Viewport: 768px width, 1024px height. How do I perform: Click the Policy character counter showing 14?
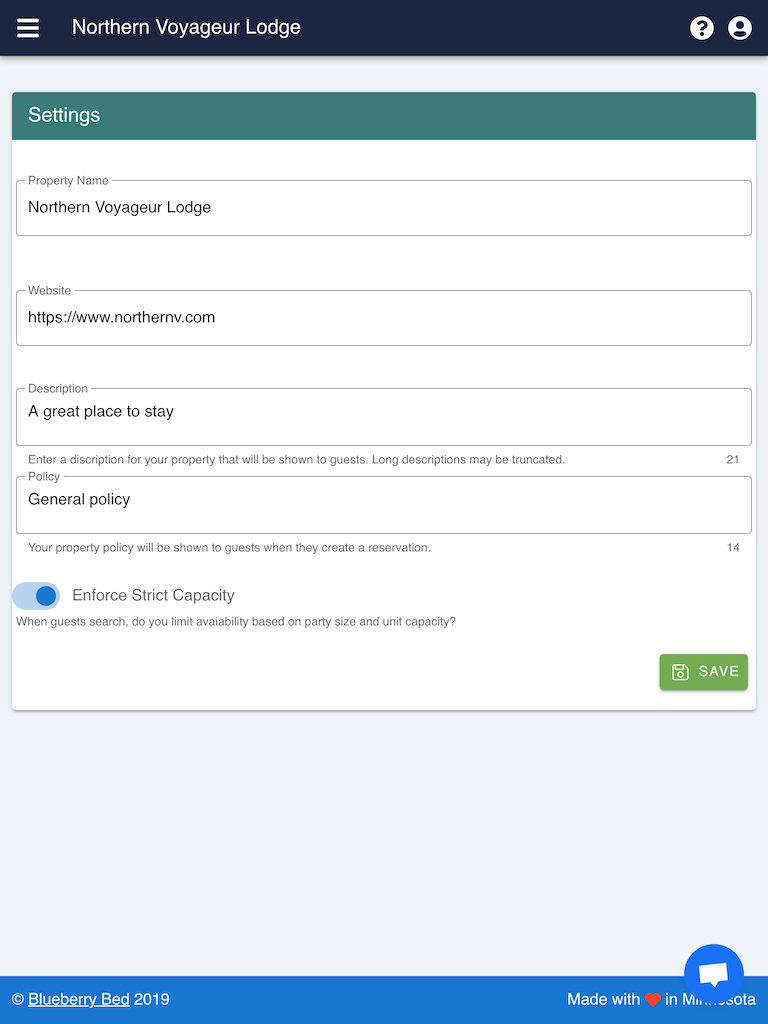[x=733, y=548]
